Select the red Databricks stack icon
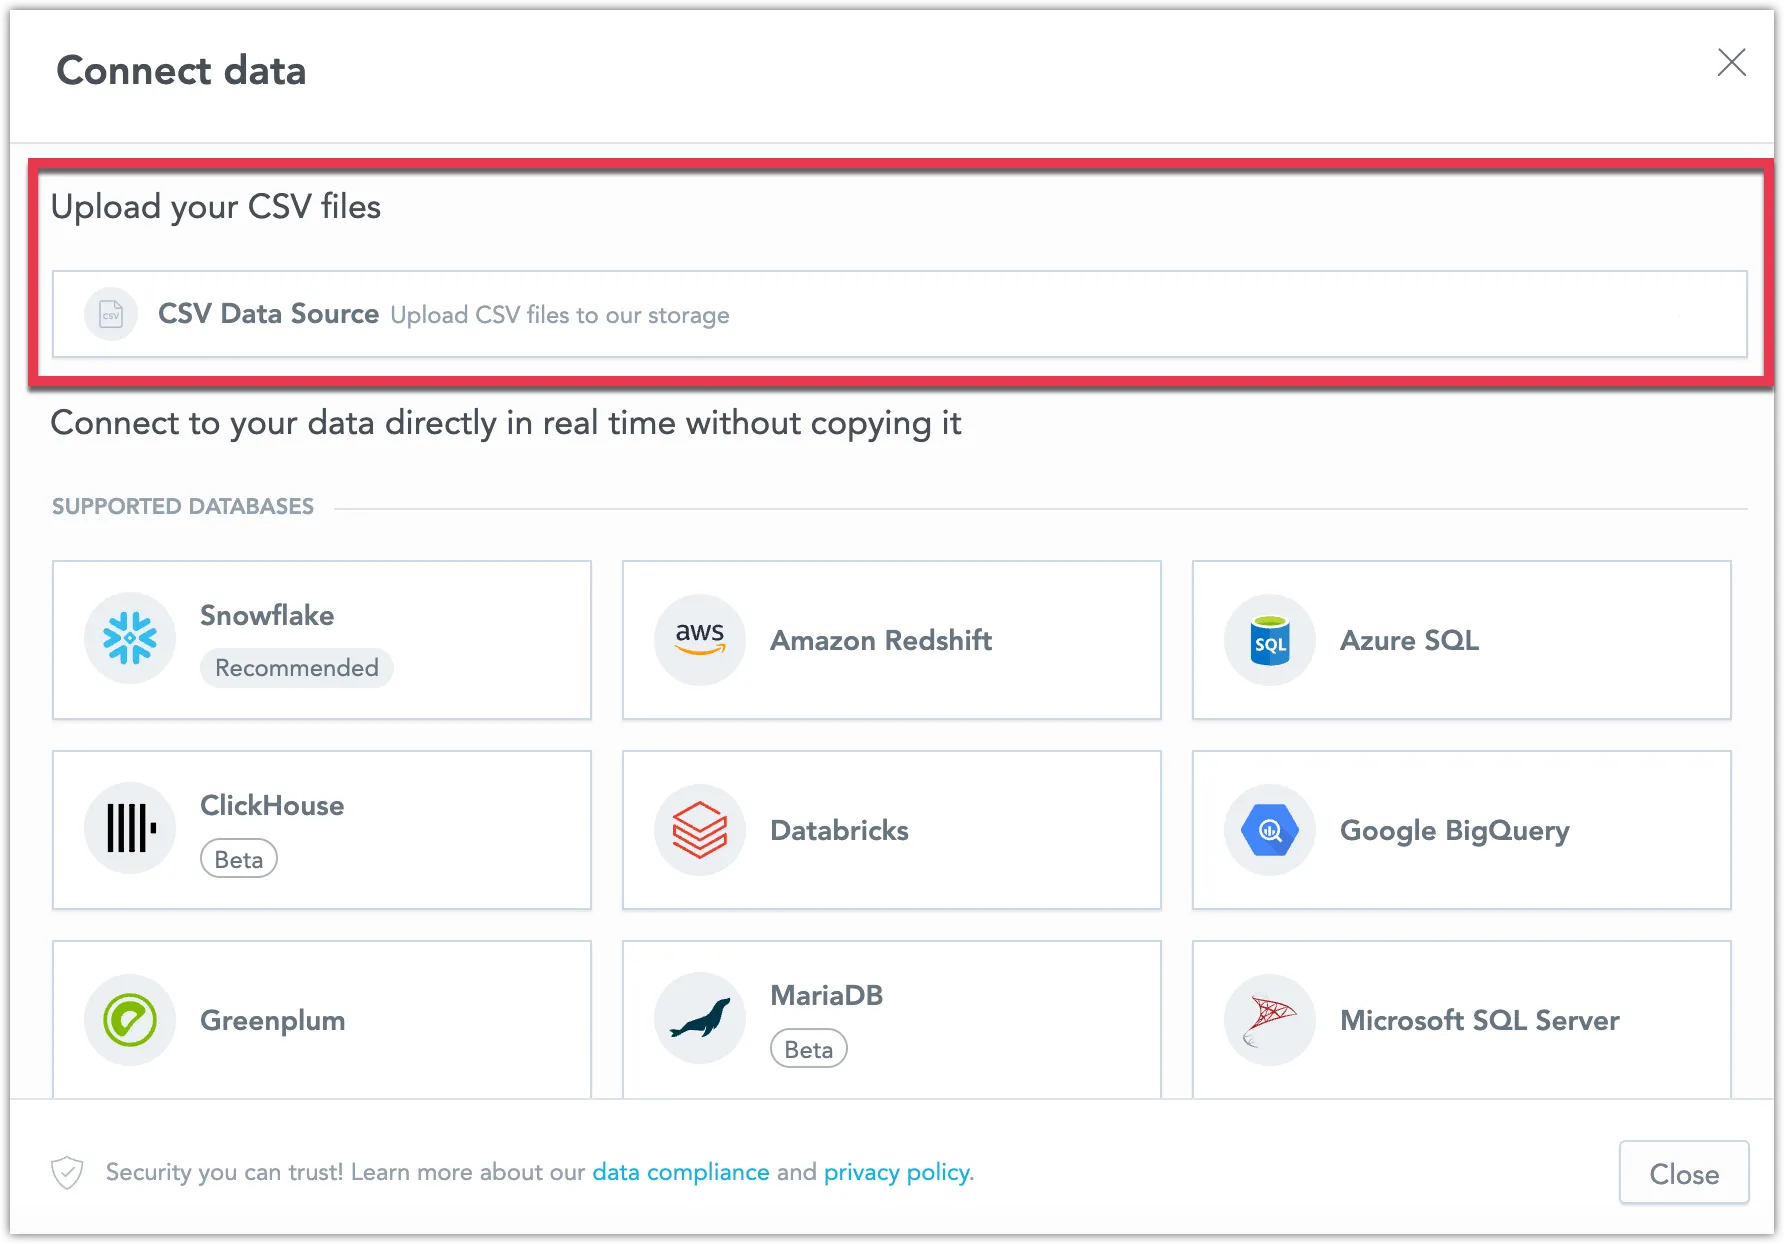Image resolution: width=1784 pixels, height=1244 pixels. point(699,829)
